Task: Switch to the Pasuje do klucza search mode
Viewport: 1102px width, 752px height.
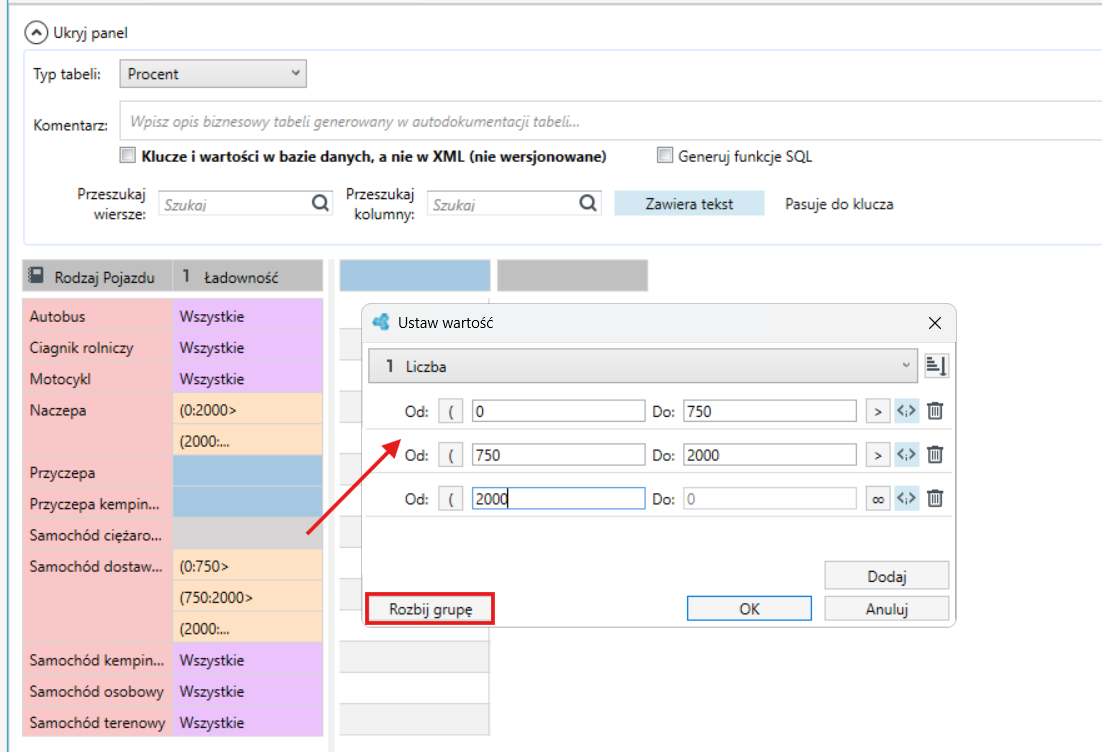Action: coord(839,204)
